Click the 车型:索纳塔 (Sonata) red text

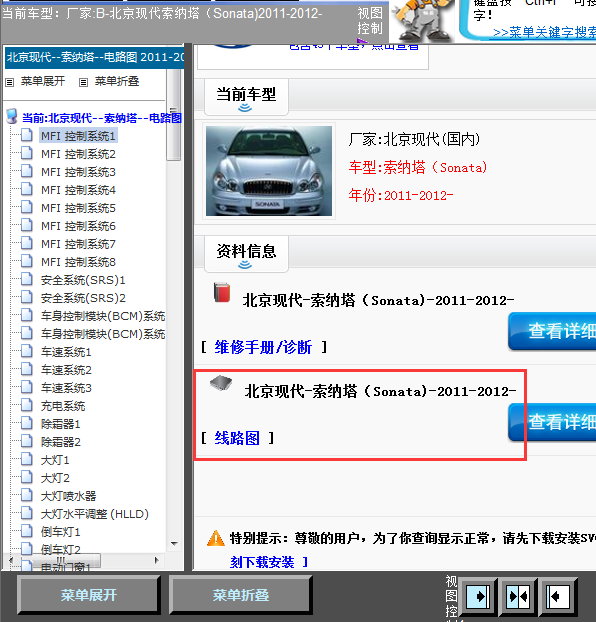point(418,167)
